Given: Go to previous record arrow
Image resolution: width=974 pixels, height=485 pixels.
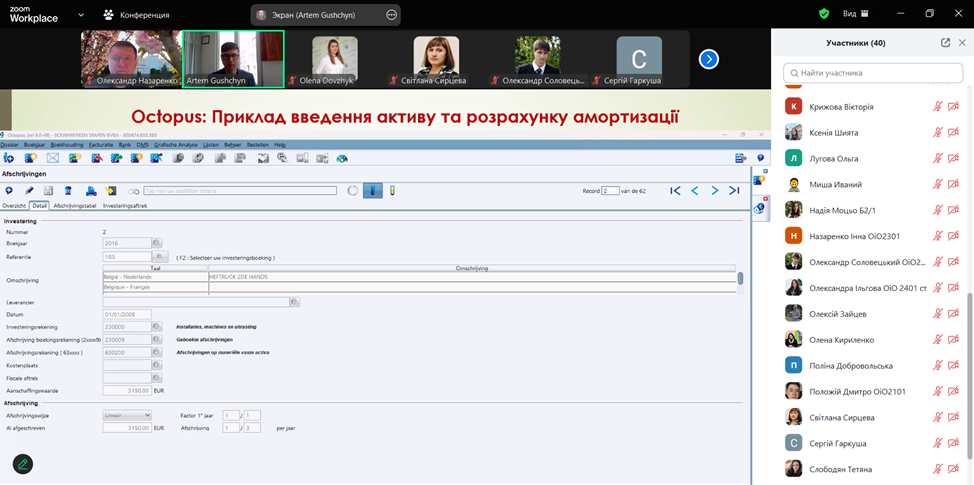Looking at the screenshot, I should click(695, 191).
